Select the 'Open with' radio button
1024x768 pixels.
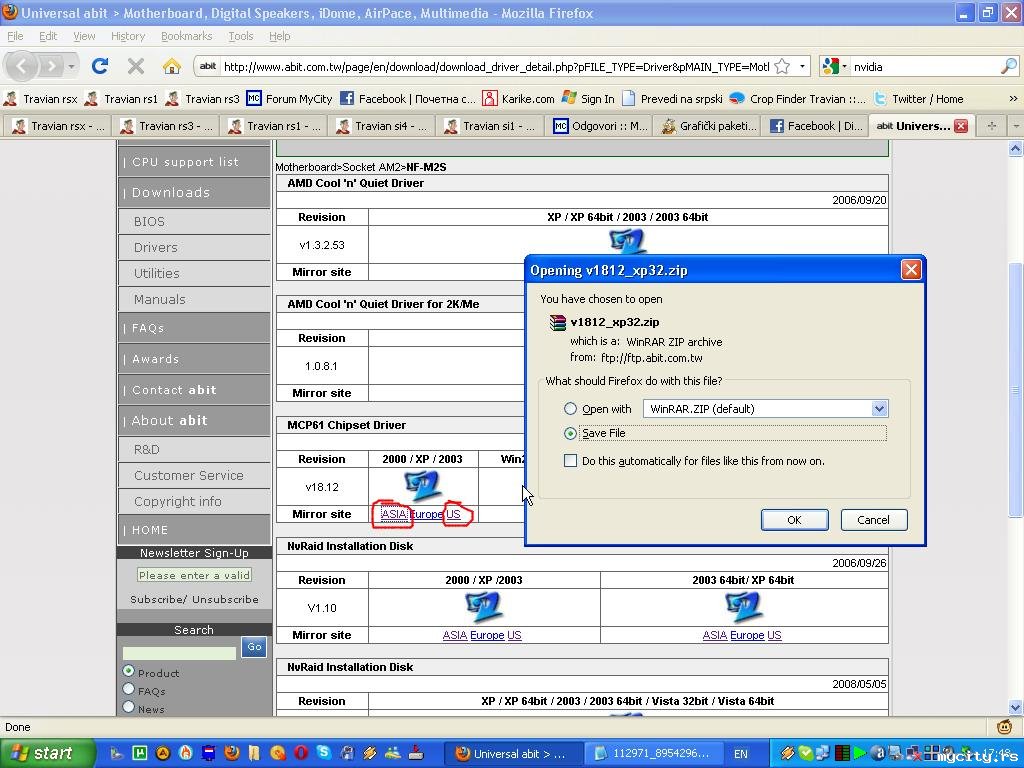point(570,409)
